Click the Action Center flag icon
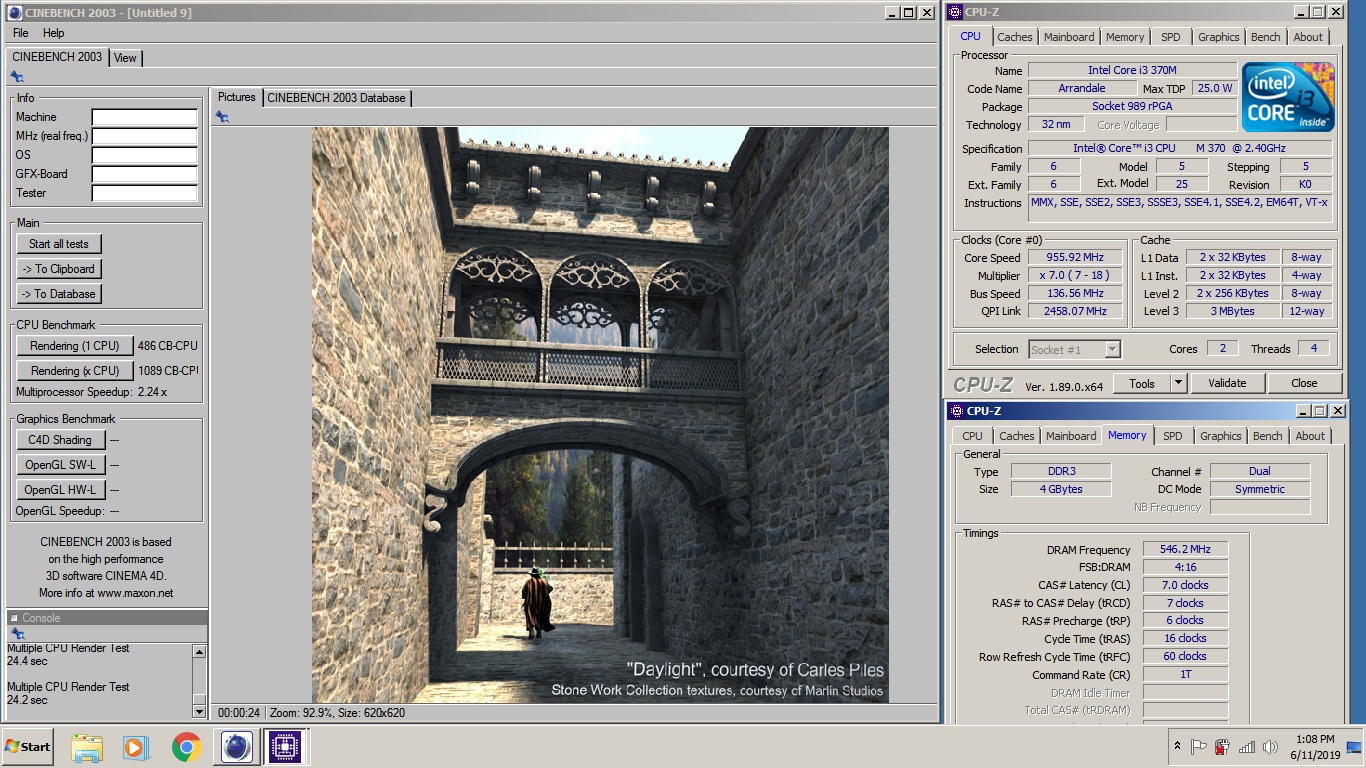This screenshot has height=768, width=1366. (x=1199, y=747)
